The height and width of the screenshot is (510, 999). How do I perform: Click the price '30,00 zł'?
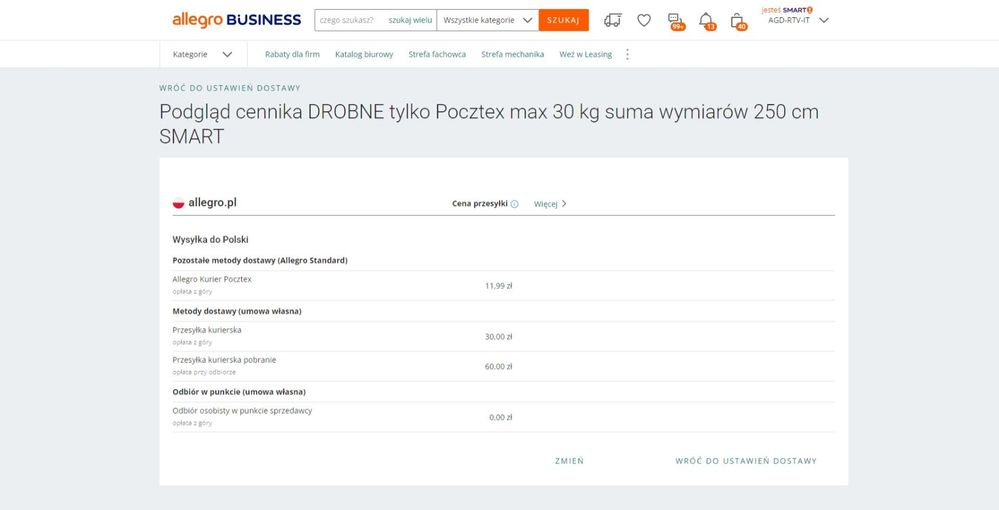coord(499,337)
